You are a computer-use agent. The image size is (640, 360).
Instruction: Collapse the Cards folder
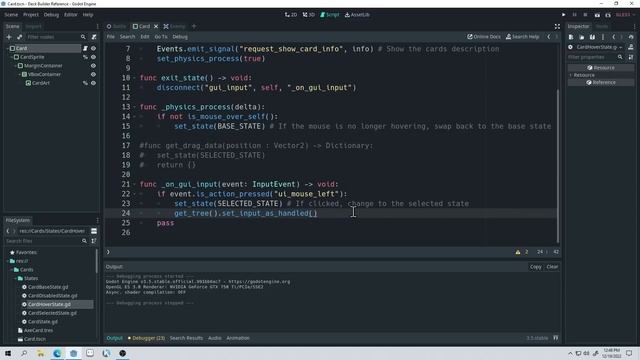click(x=11, y=270)
